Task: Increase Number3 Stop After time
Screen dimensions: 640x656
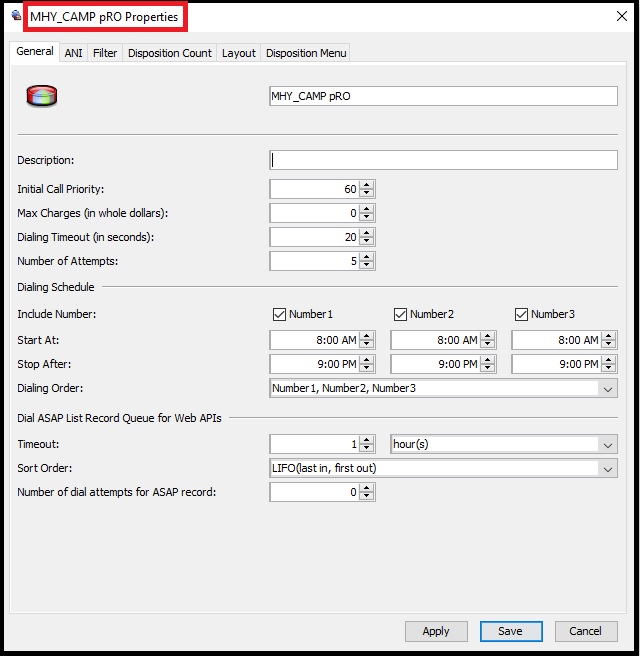Action: [609, 360]
